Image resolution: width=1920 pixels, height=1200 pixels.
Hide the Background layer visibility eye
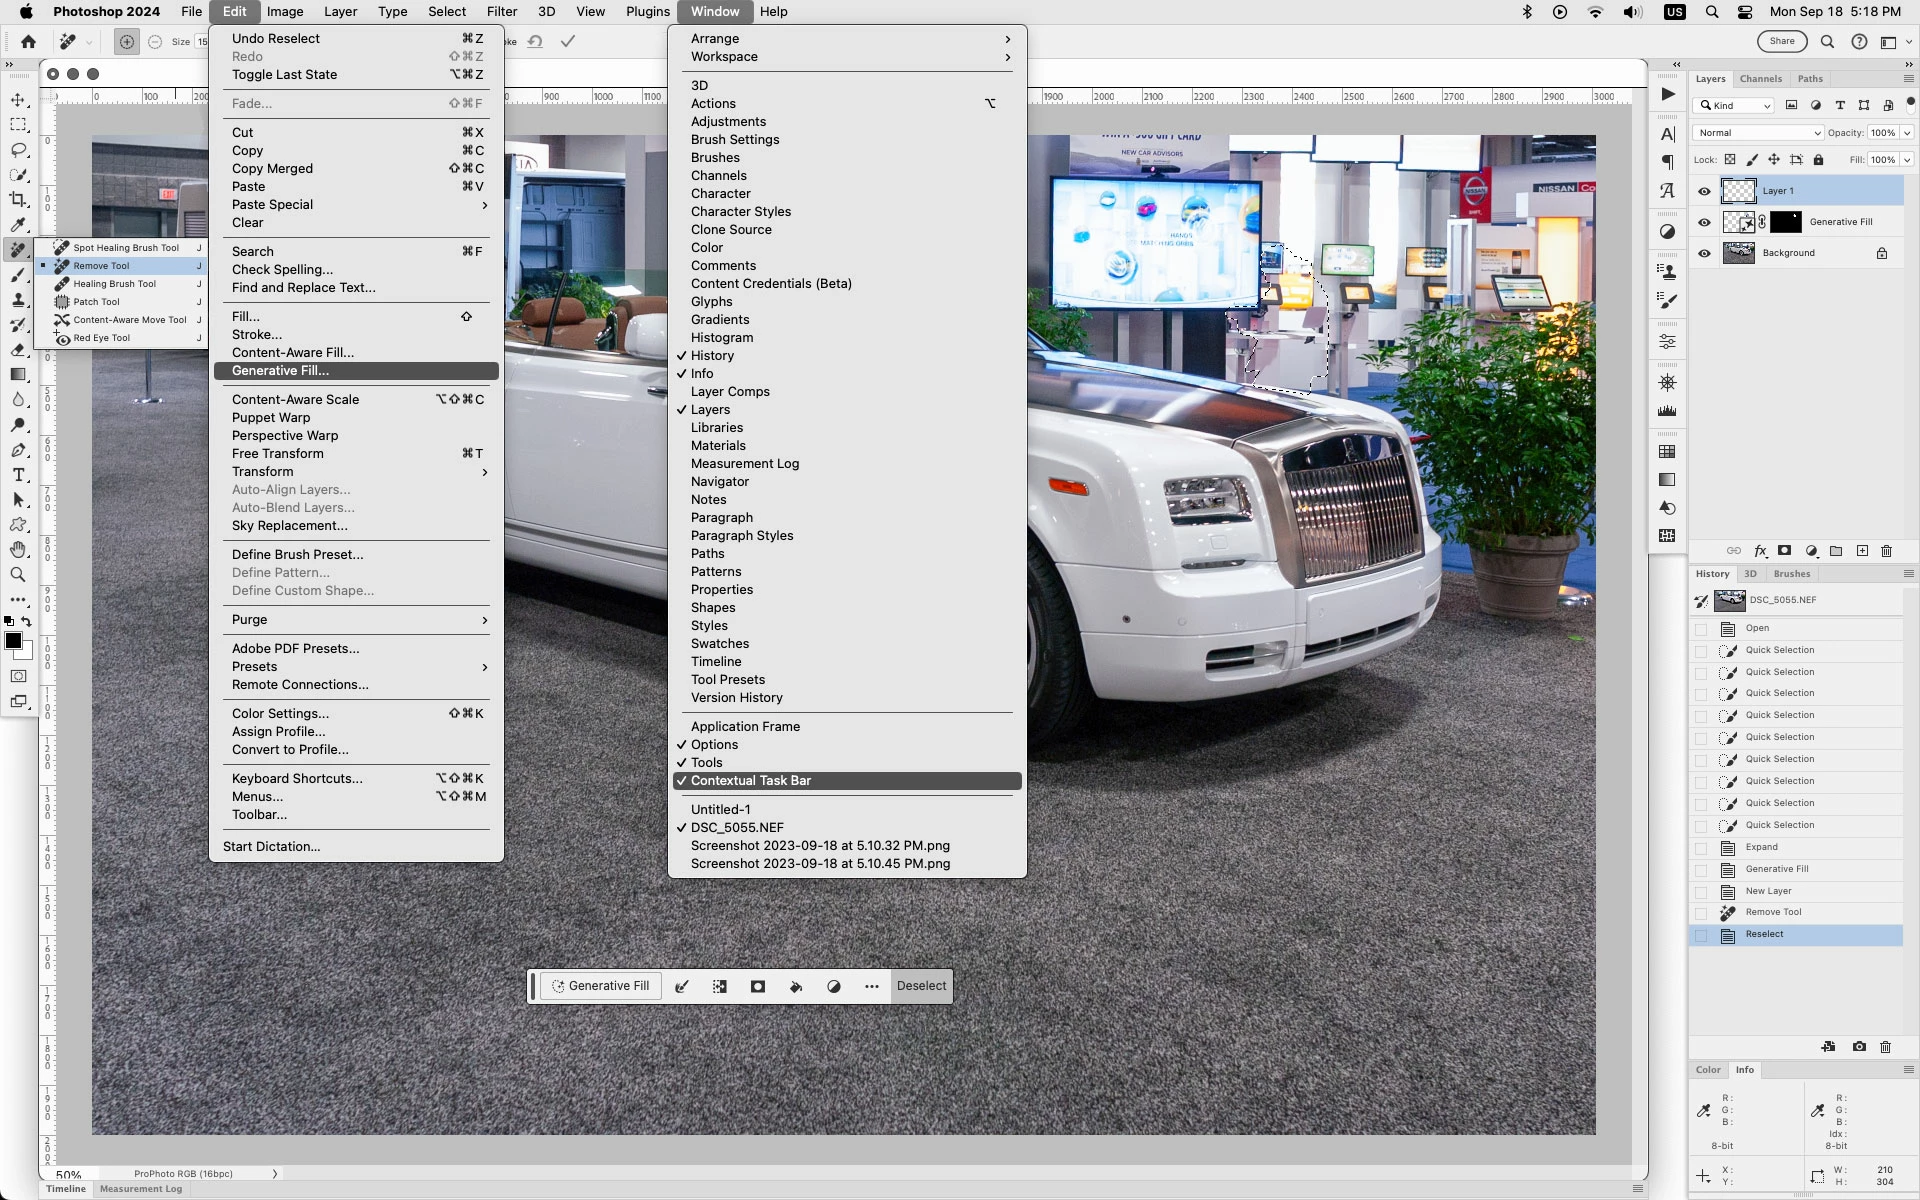pyautogui.click(x=1704, y=253)
